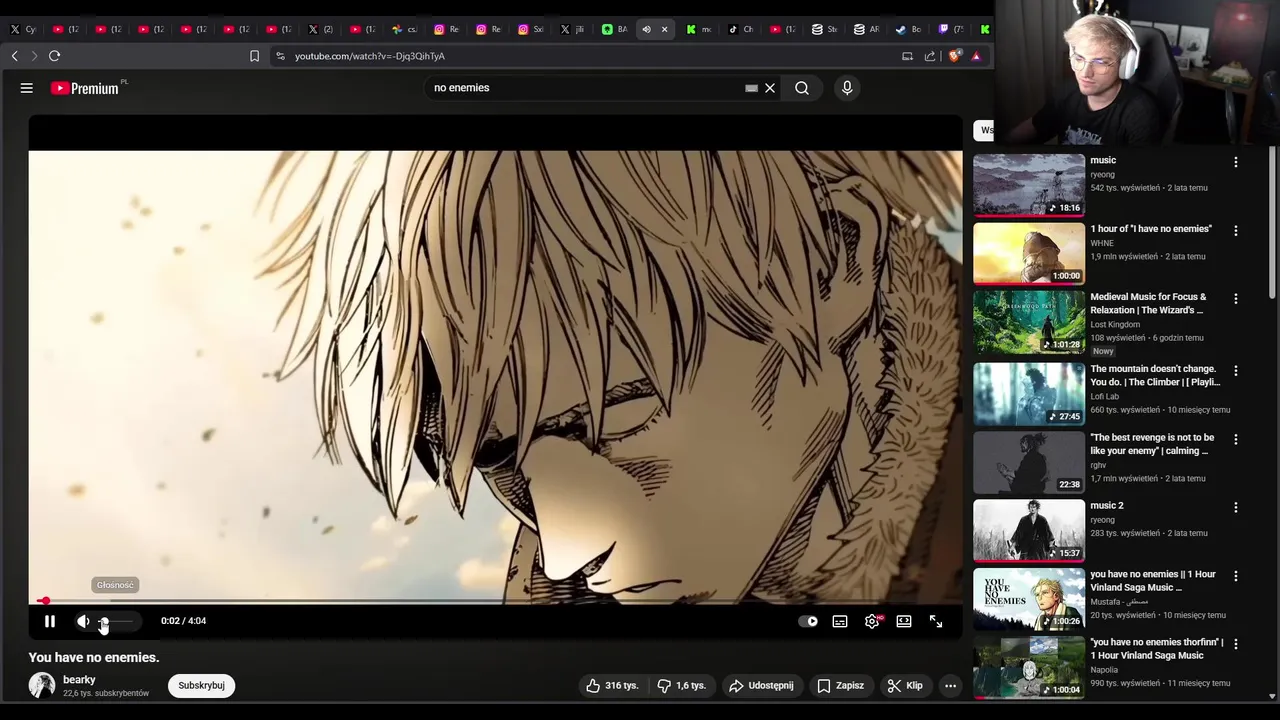Run search with the magnifier button
The height and width of the screenshot is (720, 1280).
[x=802, y=88]
